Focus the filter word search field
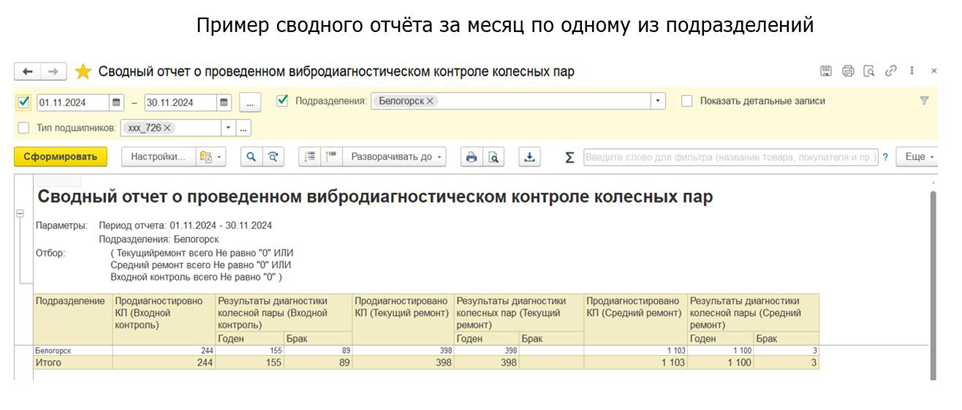Viewport: 962px width, 410px height. (731, 157)
